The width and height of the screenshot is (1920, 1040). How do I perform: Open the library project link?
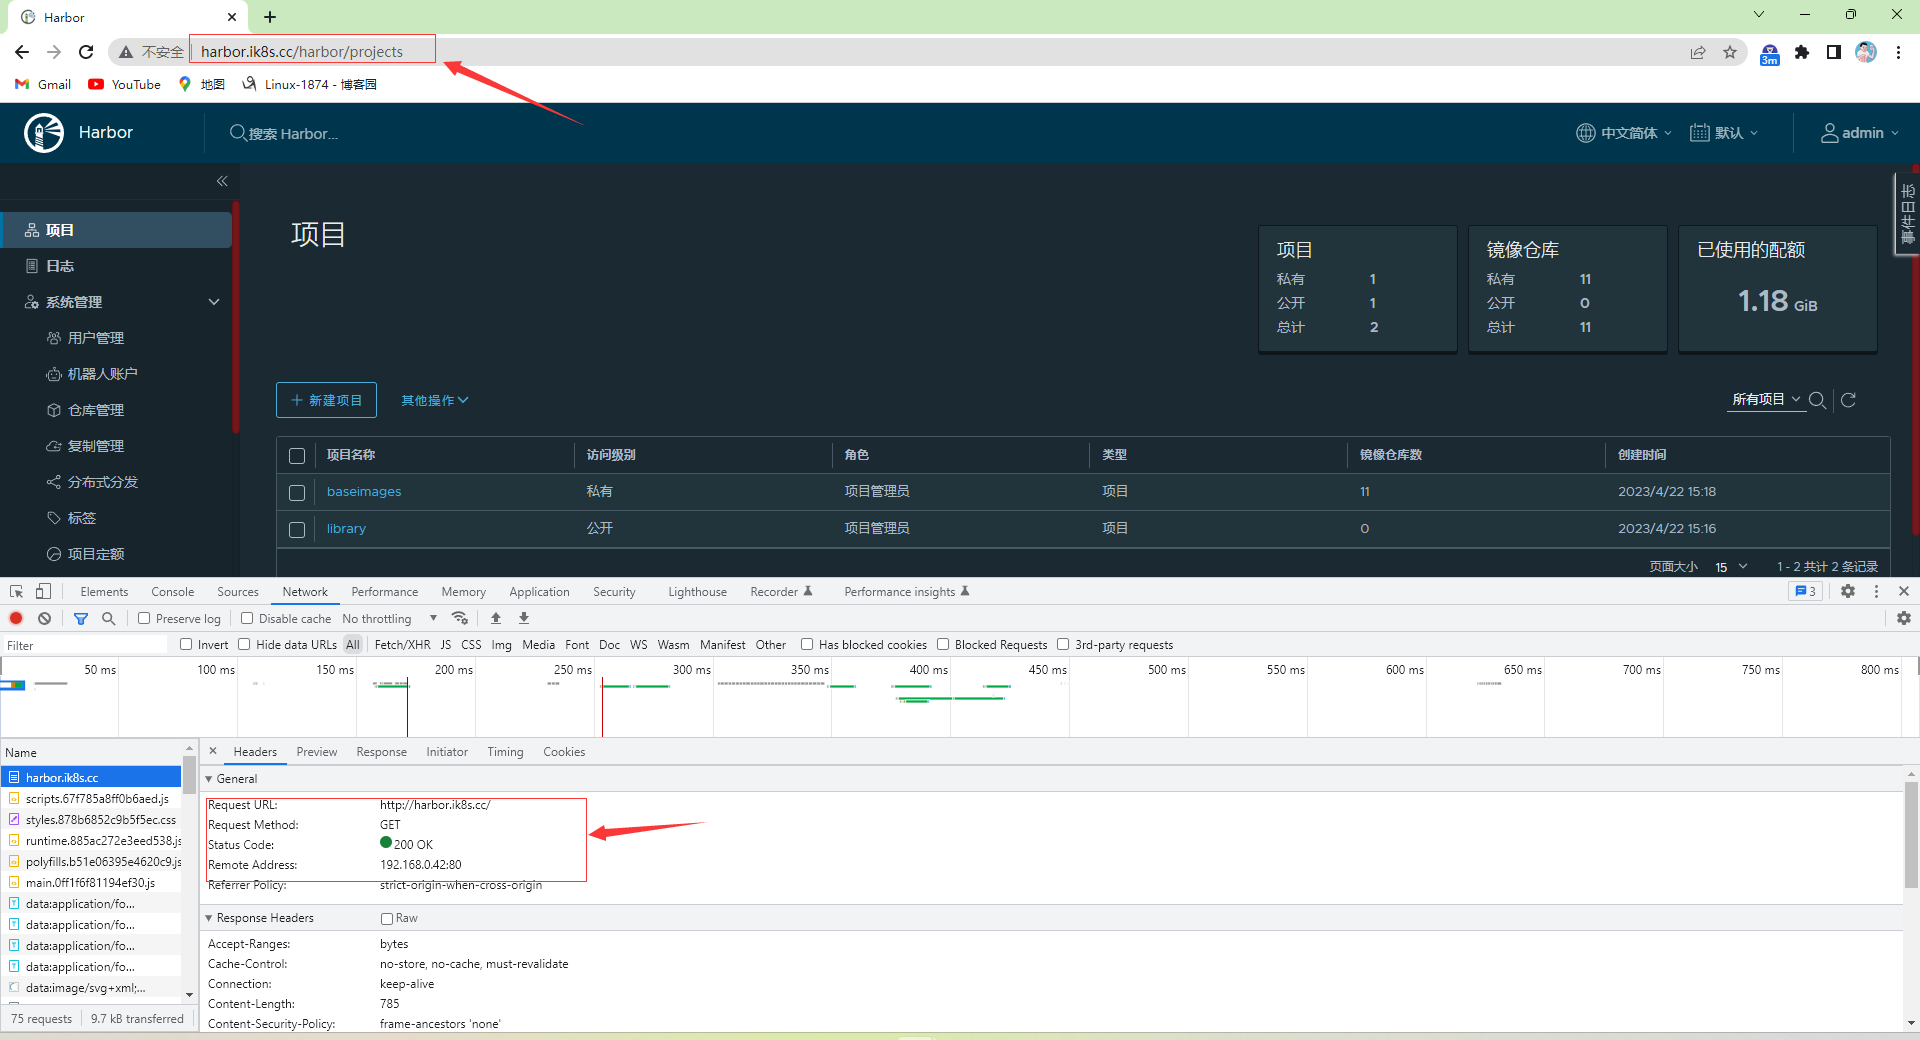click(x=346, y=528)
